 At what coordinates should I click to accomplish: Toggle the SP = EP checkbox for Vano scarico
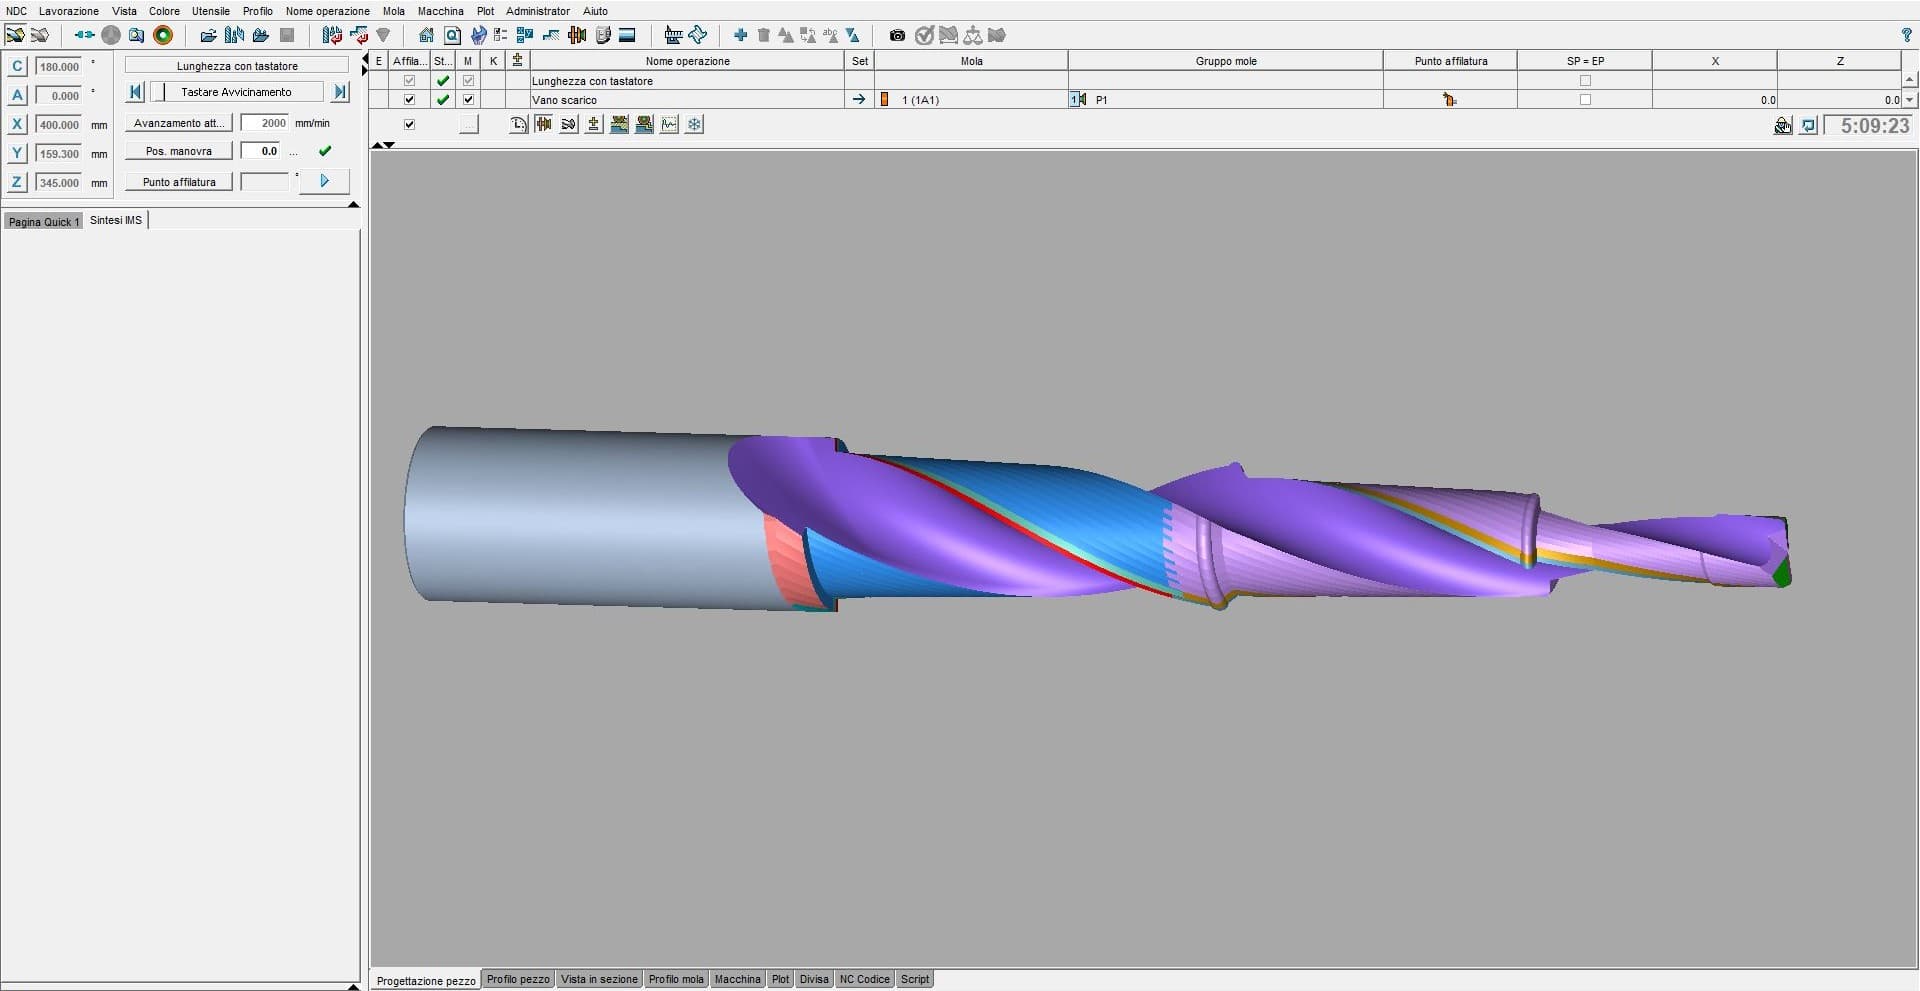coord(1585,99)
